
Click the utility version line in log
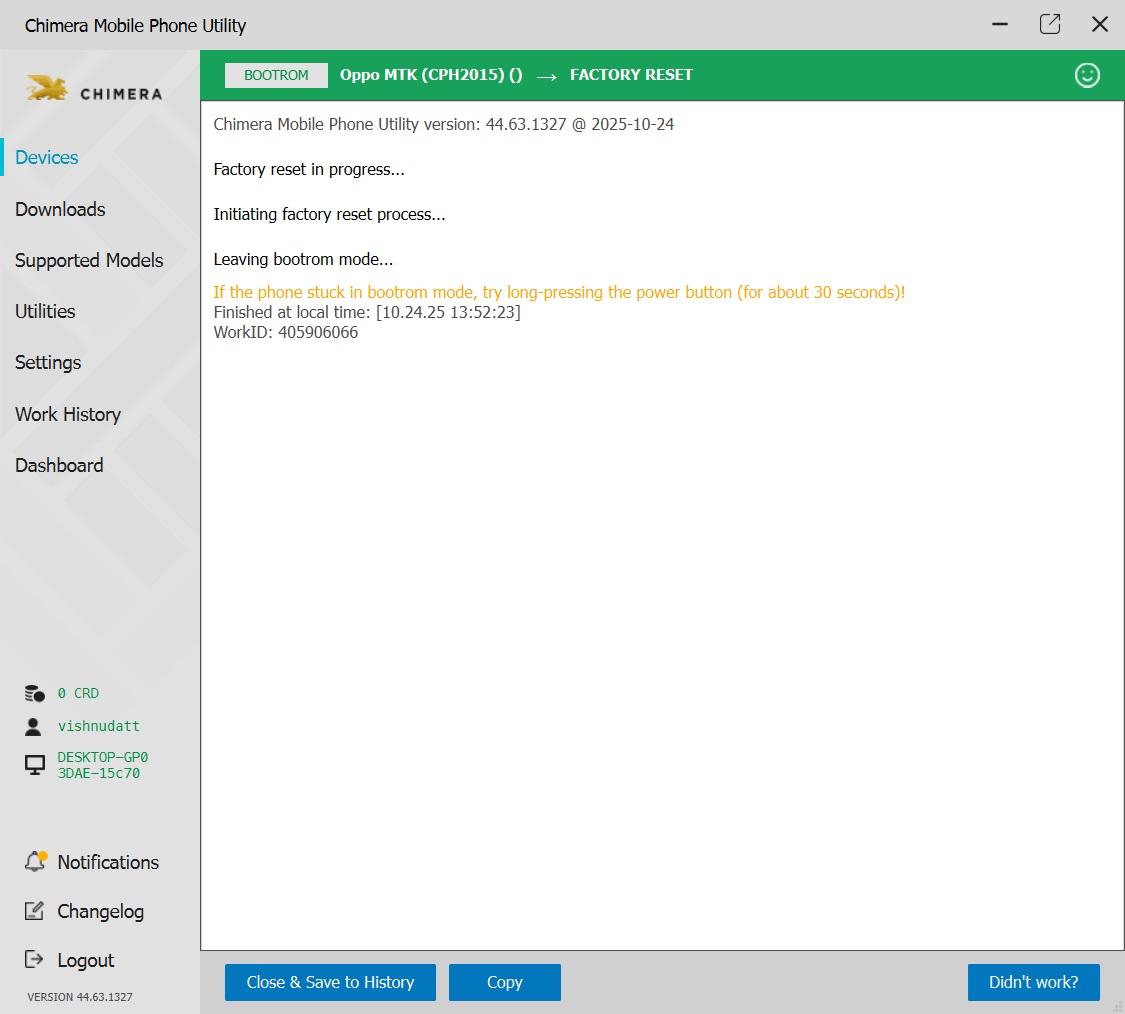[x=443, y=124]
